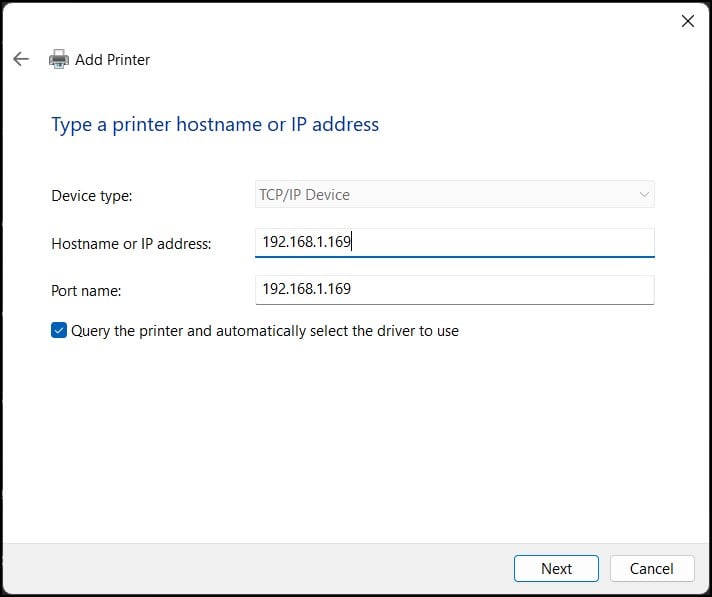Click the printer icon beside Add Printer
The height and width of the screenshot is (597, 712).
coord(59,59)
